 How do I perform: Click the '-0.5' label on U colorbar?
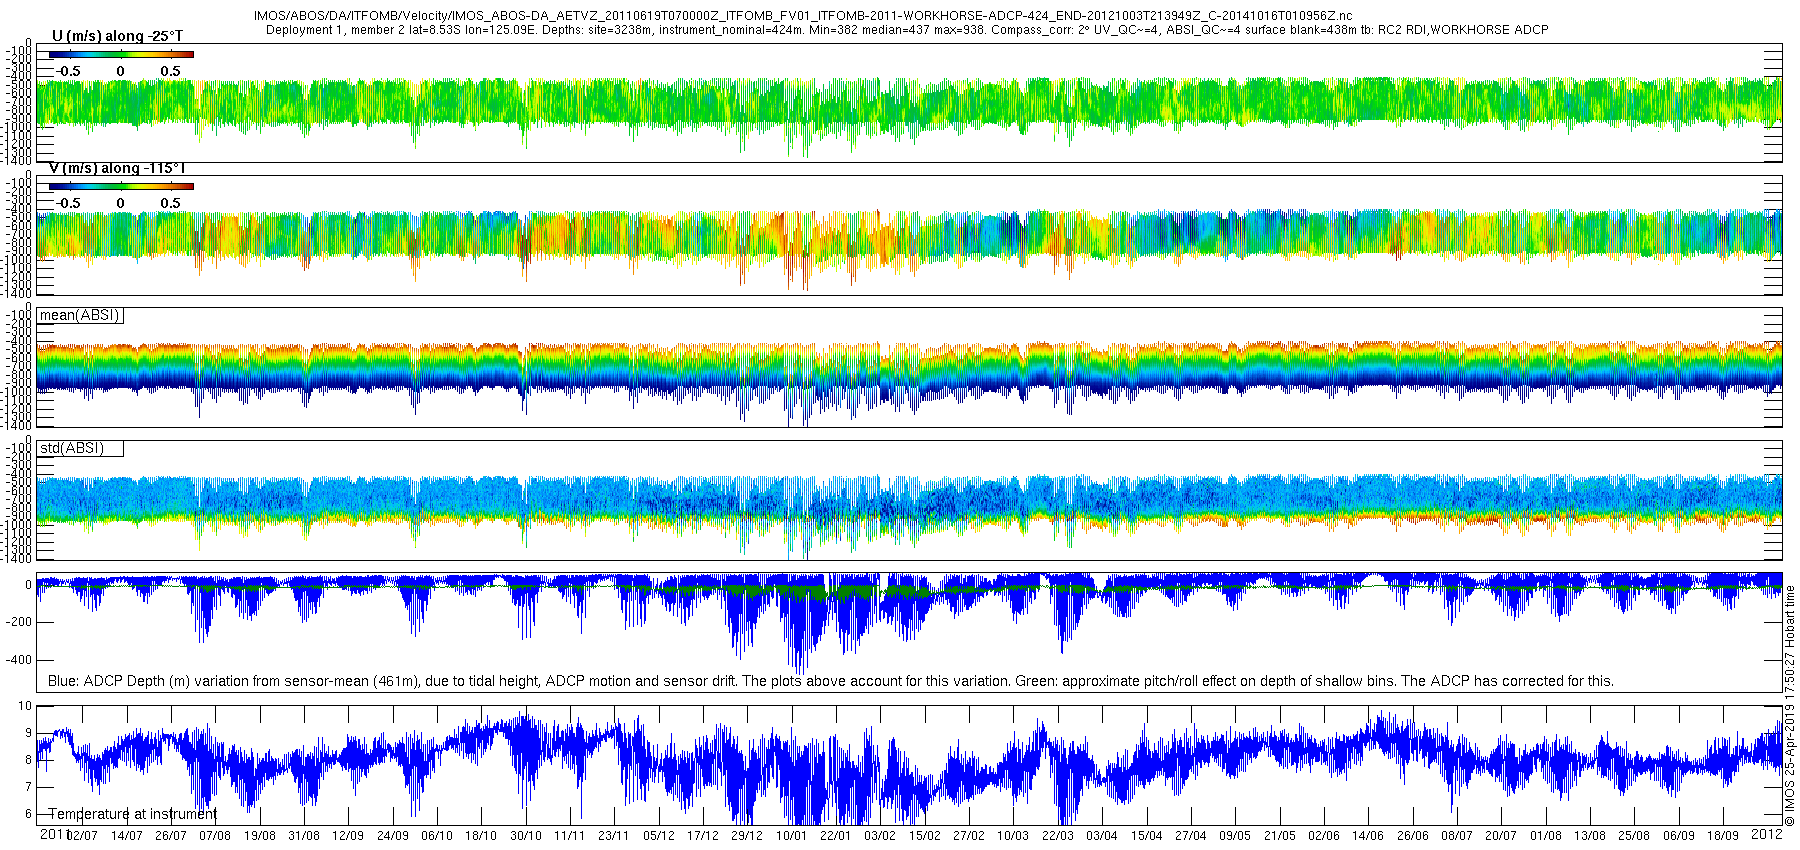[67, 71]
